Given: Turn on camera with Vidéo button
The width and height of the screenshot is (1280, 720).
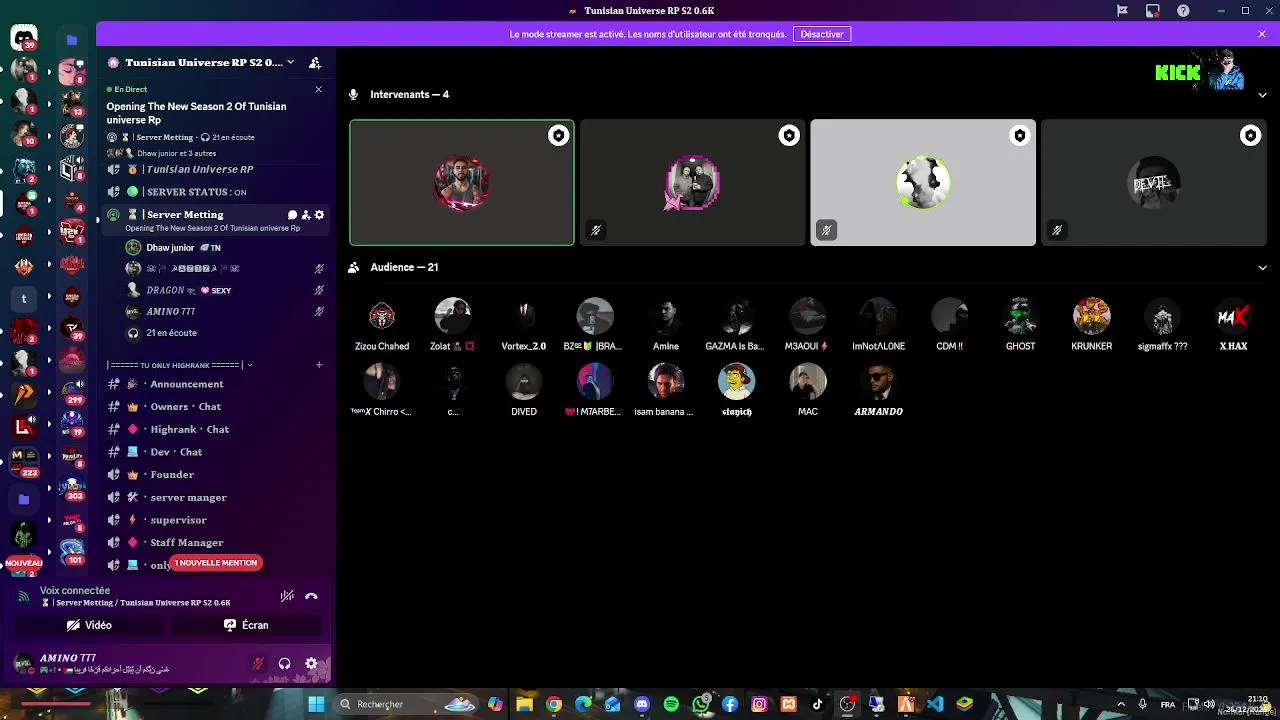Looking at the screenshot, I should pos(88,625).
